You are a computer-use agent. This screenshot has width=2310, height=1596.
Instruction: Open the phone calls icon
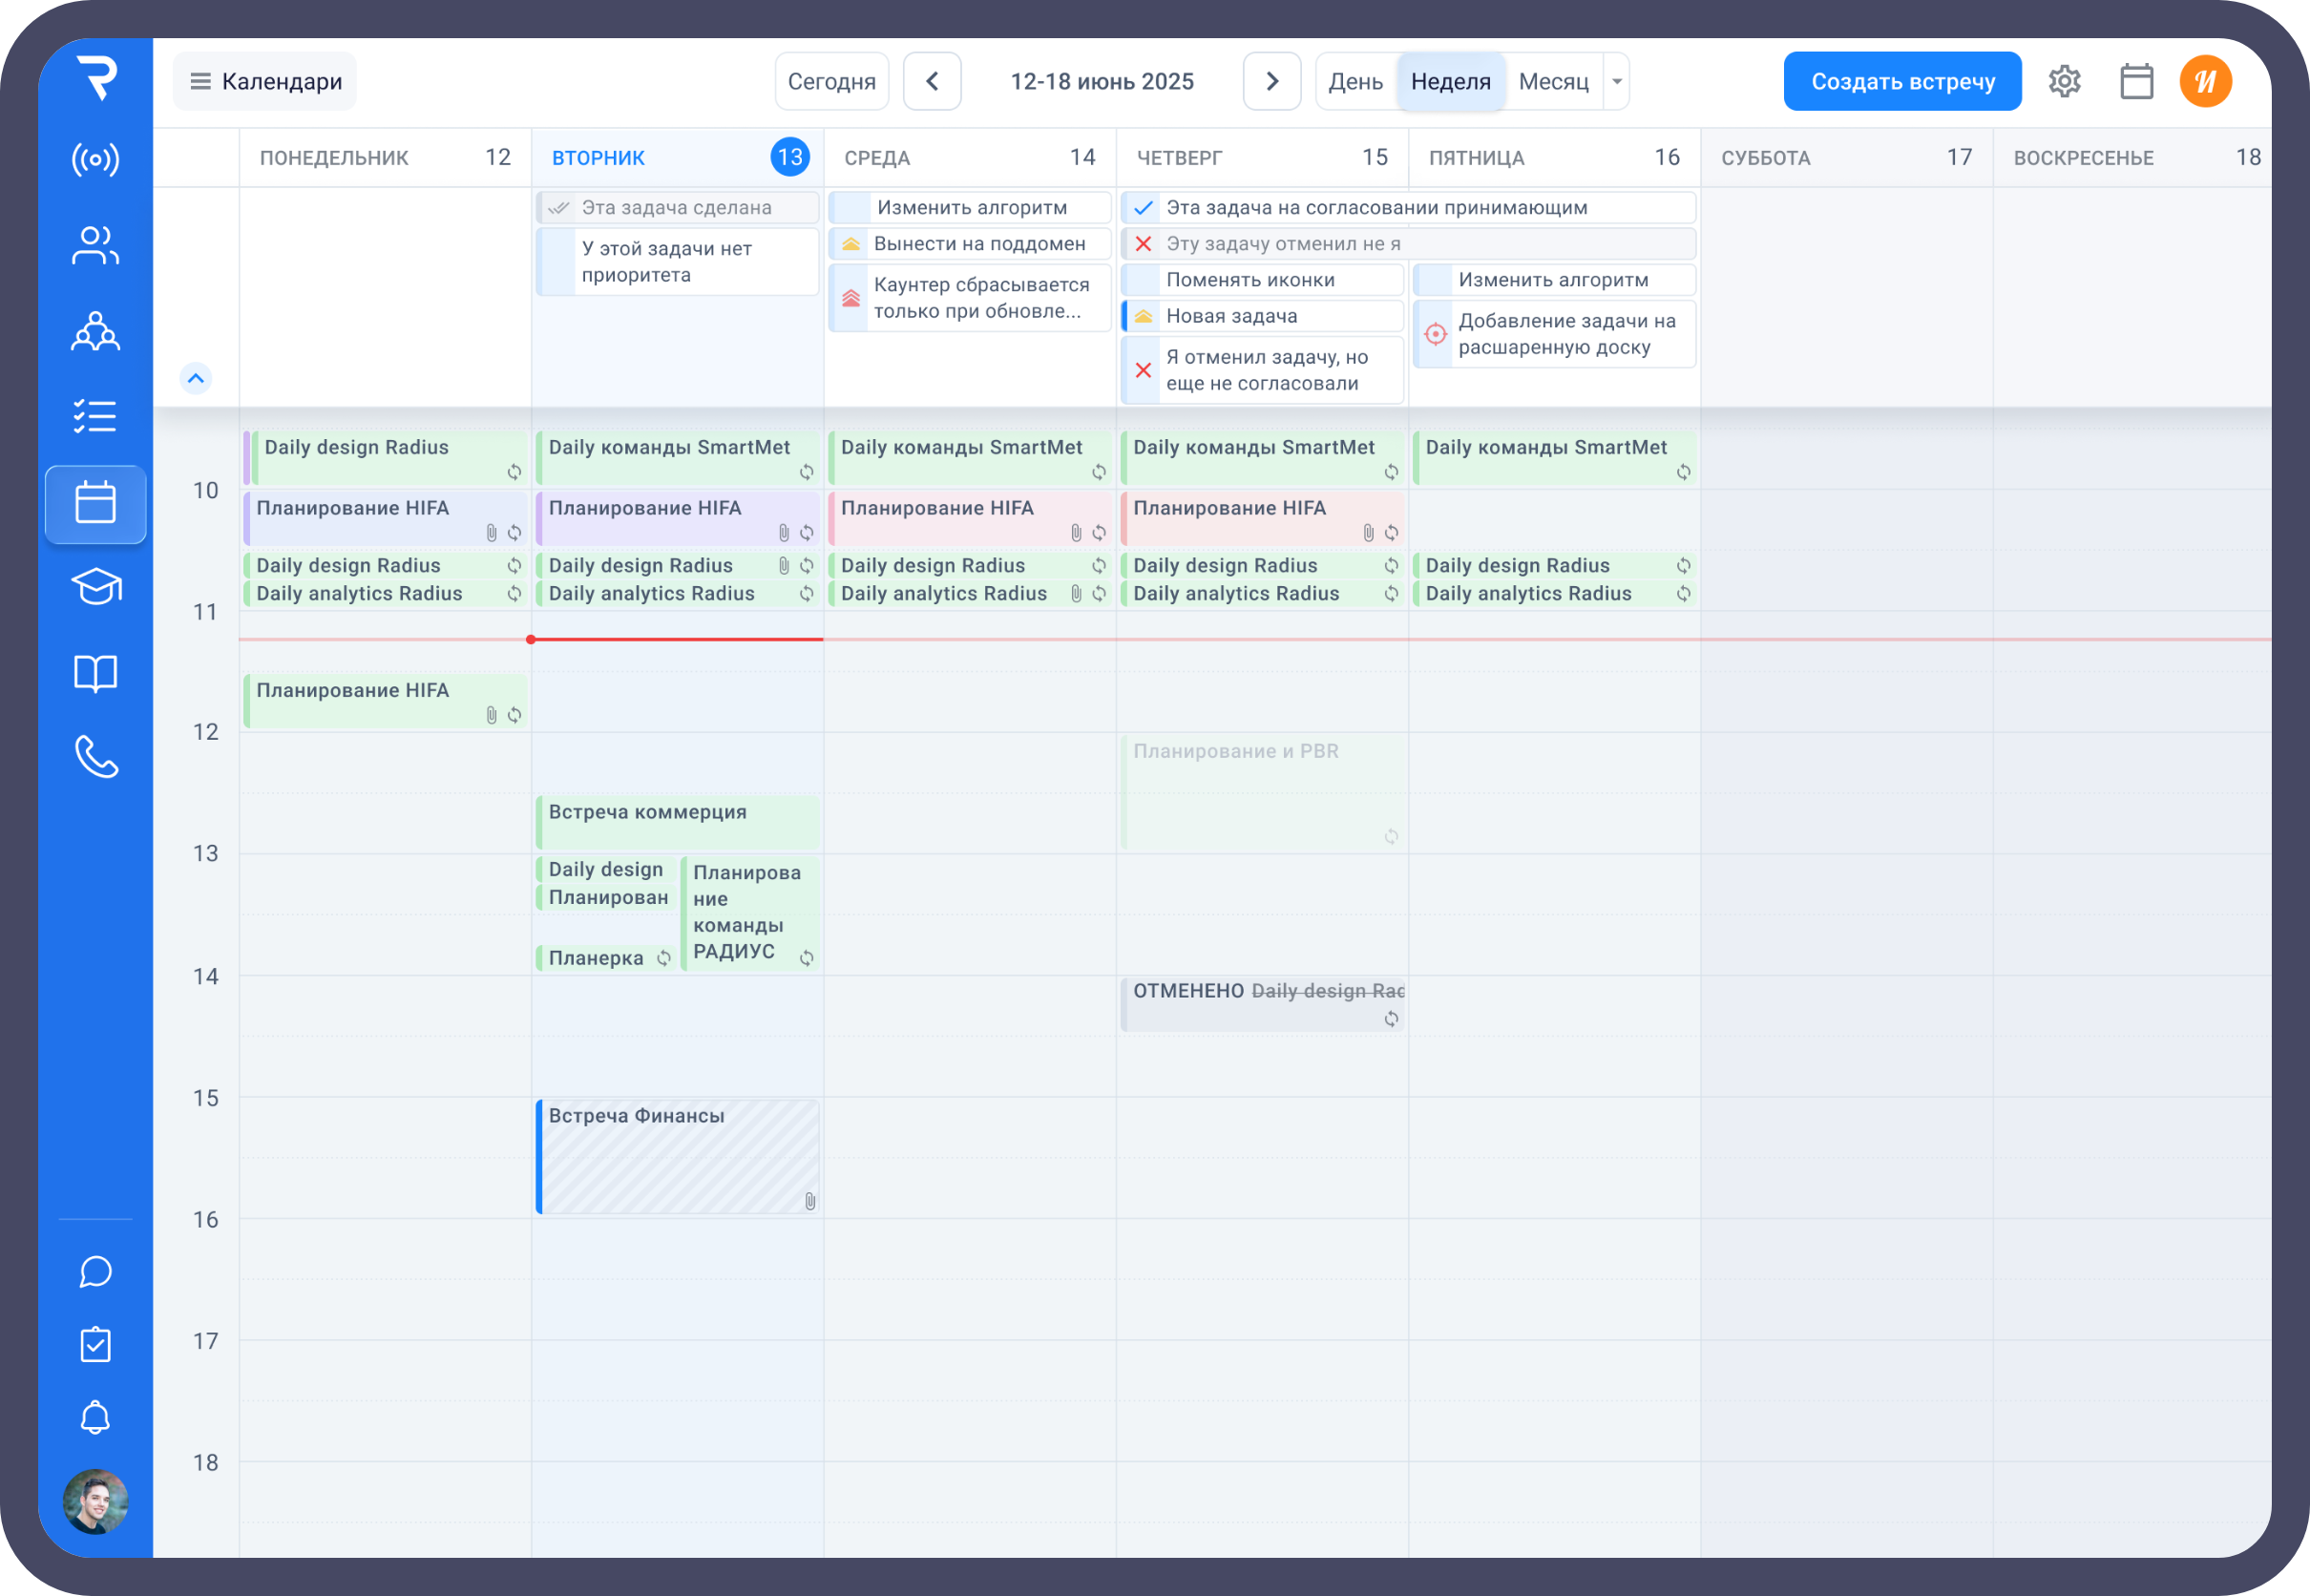95,757
